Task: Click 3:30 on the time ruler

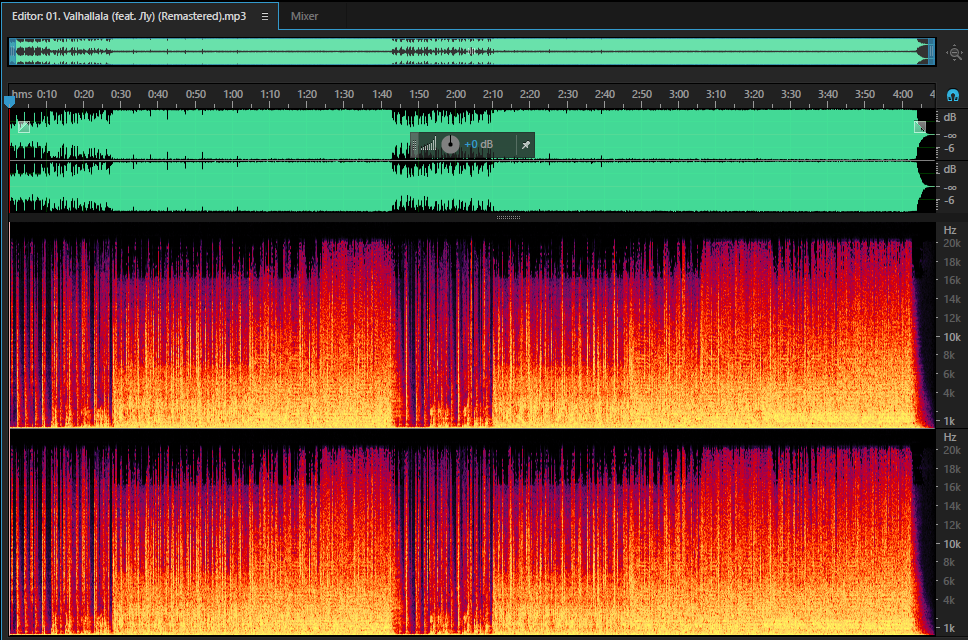Action: (x=790, y=94)
